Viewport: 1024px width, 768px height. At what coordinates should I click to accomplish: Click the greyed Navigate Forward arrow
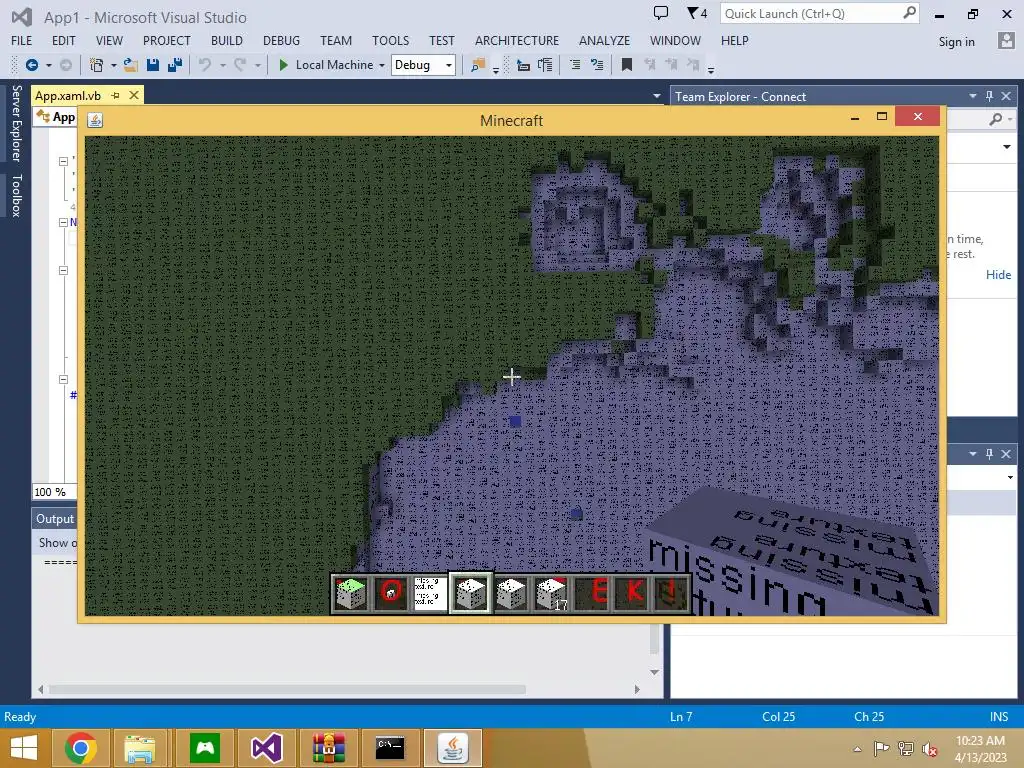66,65
